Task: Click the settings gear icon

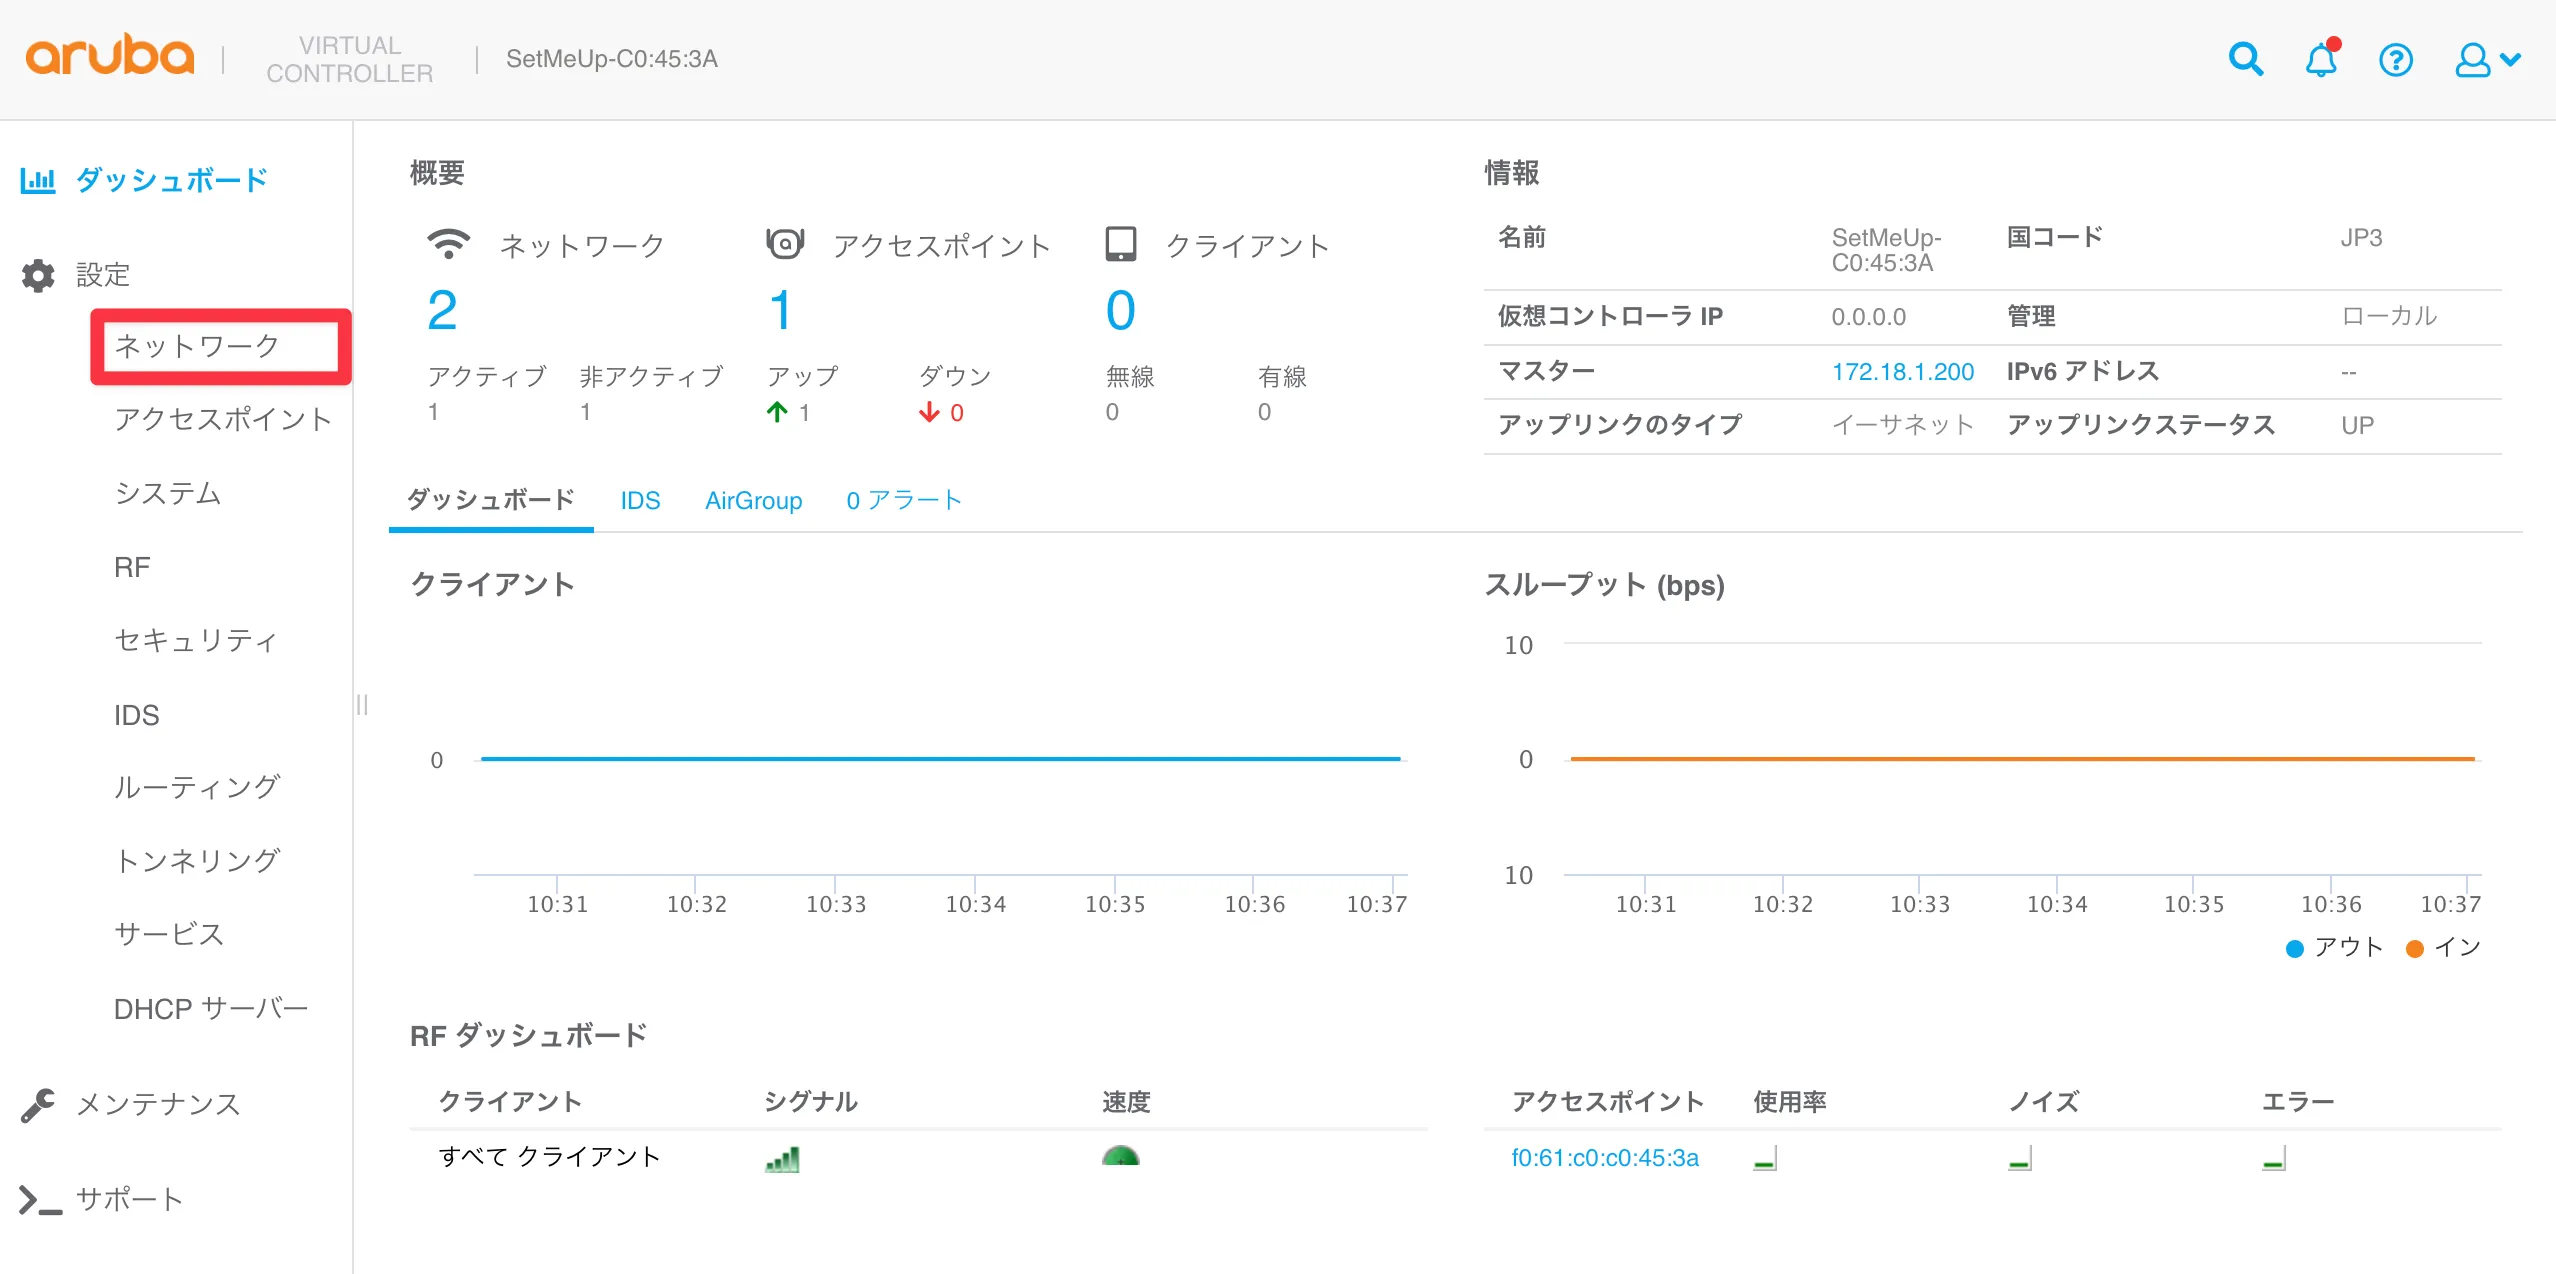Action: tap(38, 275)
